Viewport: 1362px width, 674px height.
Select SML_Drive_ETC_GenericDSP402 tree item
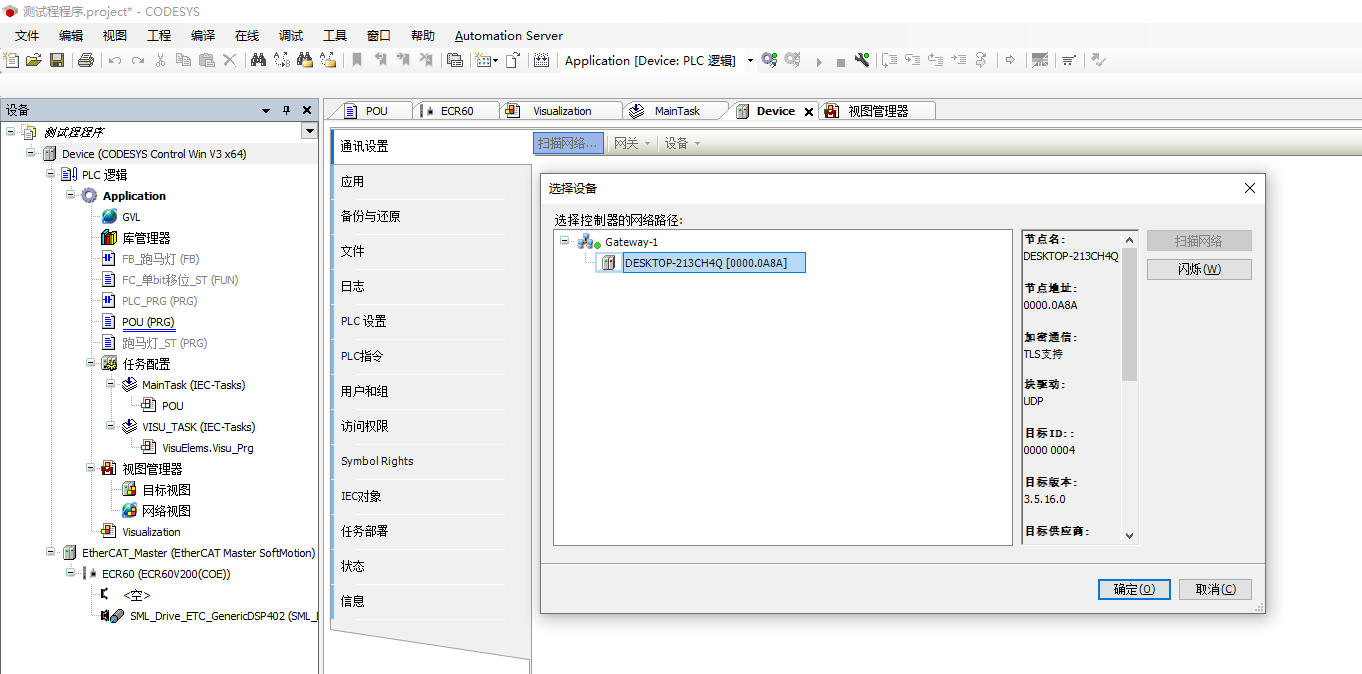223,616
